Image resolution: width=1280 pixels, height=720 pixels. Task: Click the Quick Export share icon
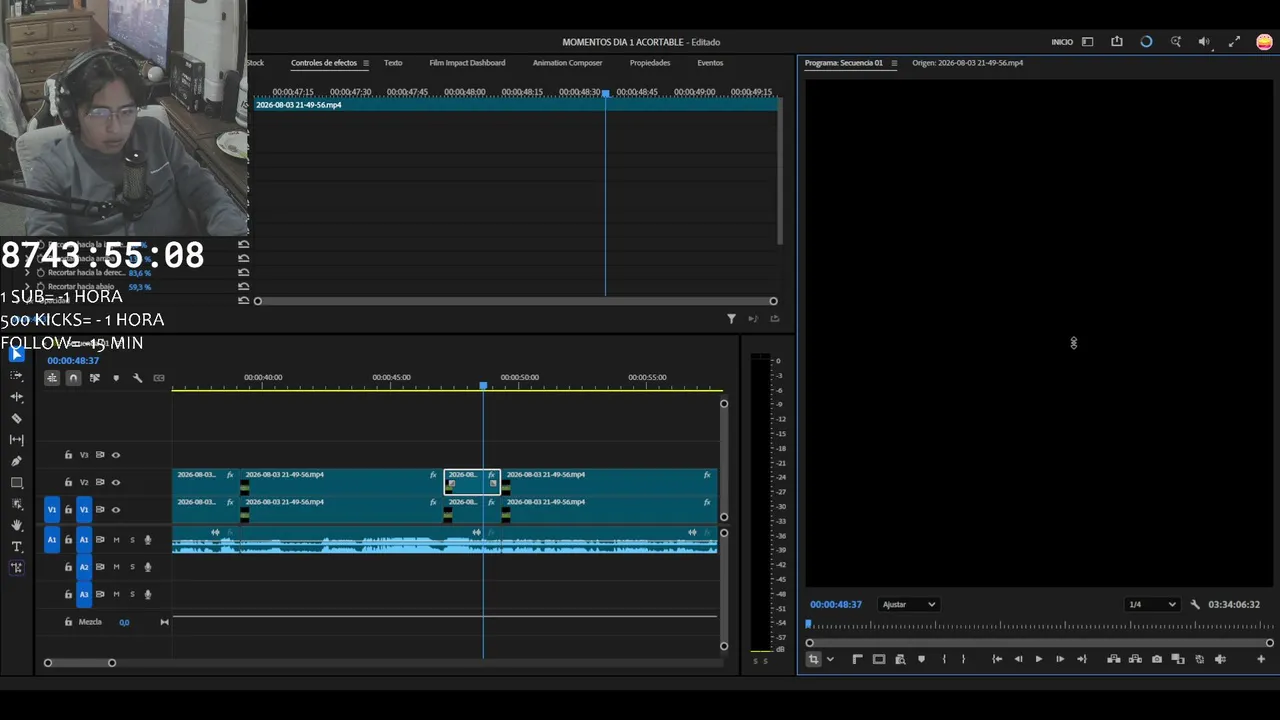click(x=1117, y=42)
